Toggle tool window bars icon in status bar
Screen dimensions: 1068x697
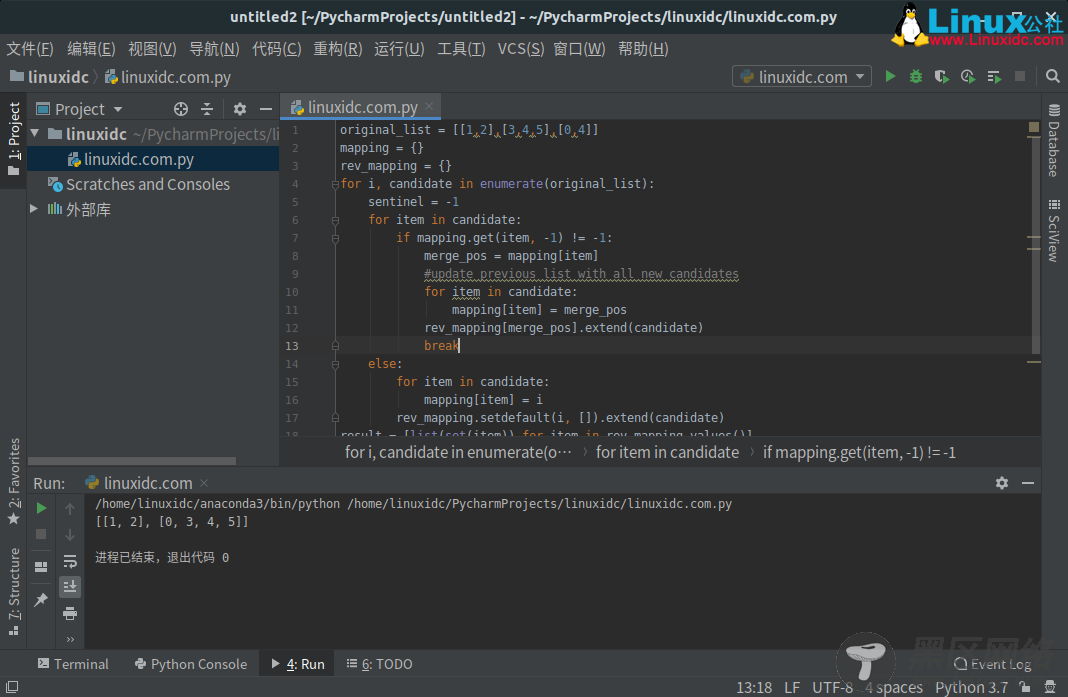(12, 687)
